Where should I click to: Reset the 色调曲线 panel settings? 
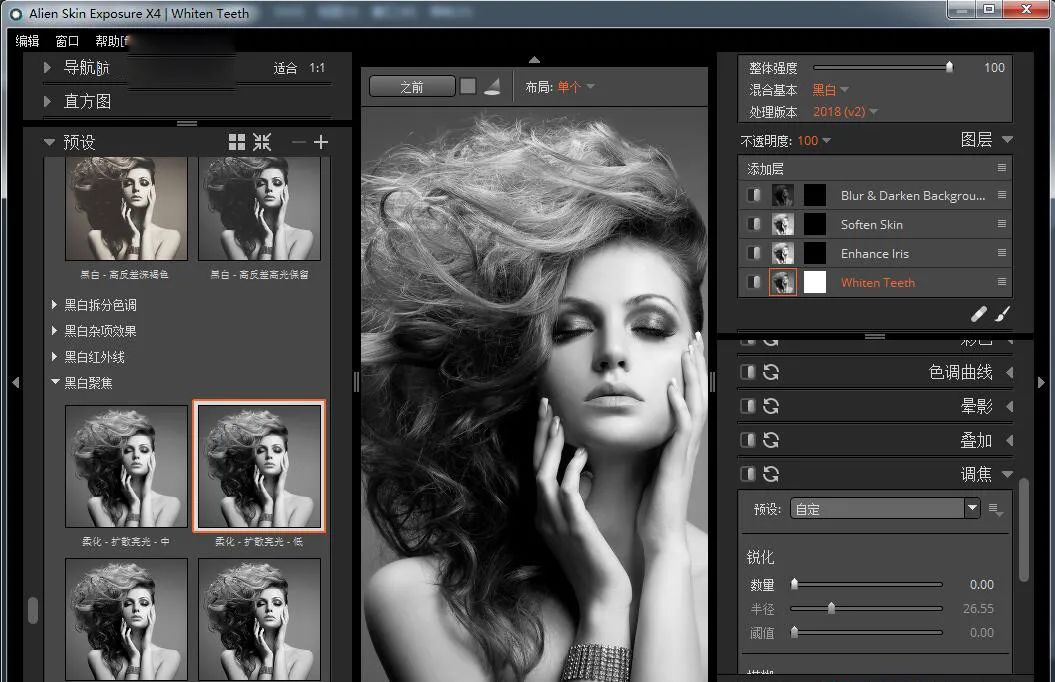point(771,372)
